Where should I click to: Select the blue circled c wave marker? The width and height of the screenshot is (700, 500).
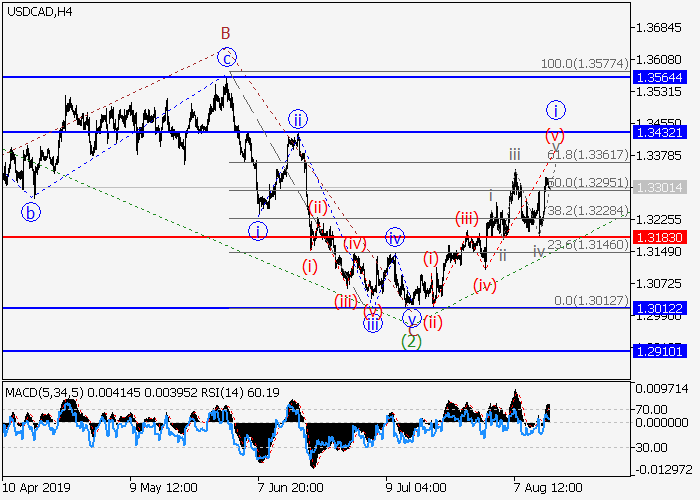pyautogui.click(x=228, y=57)
